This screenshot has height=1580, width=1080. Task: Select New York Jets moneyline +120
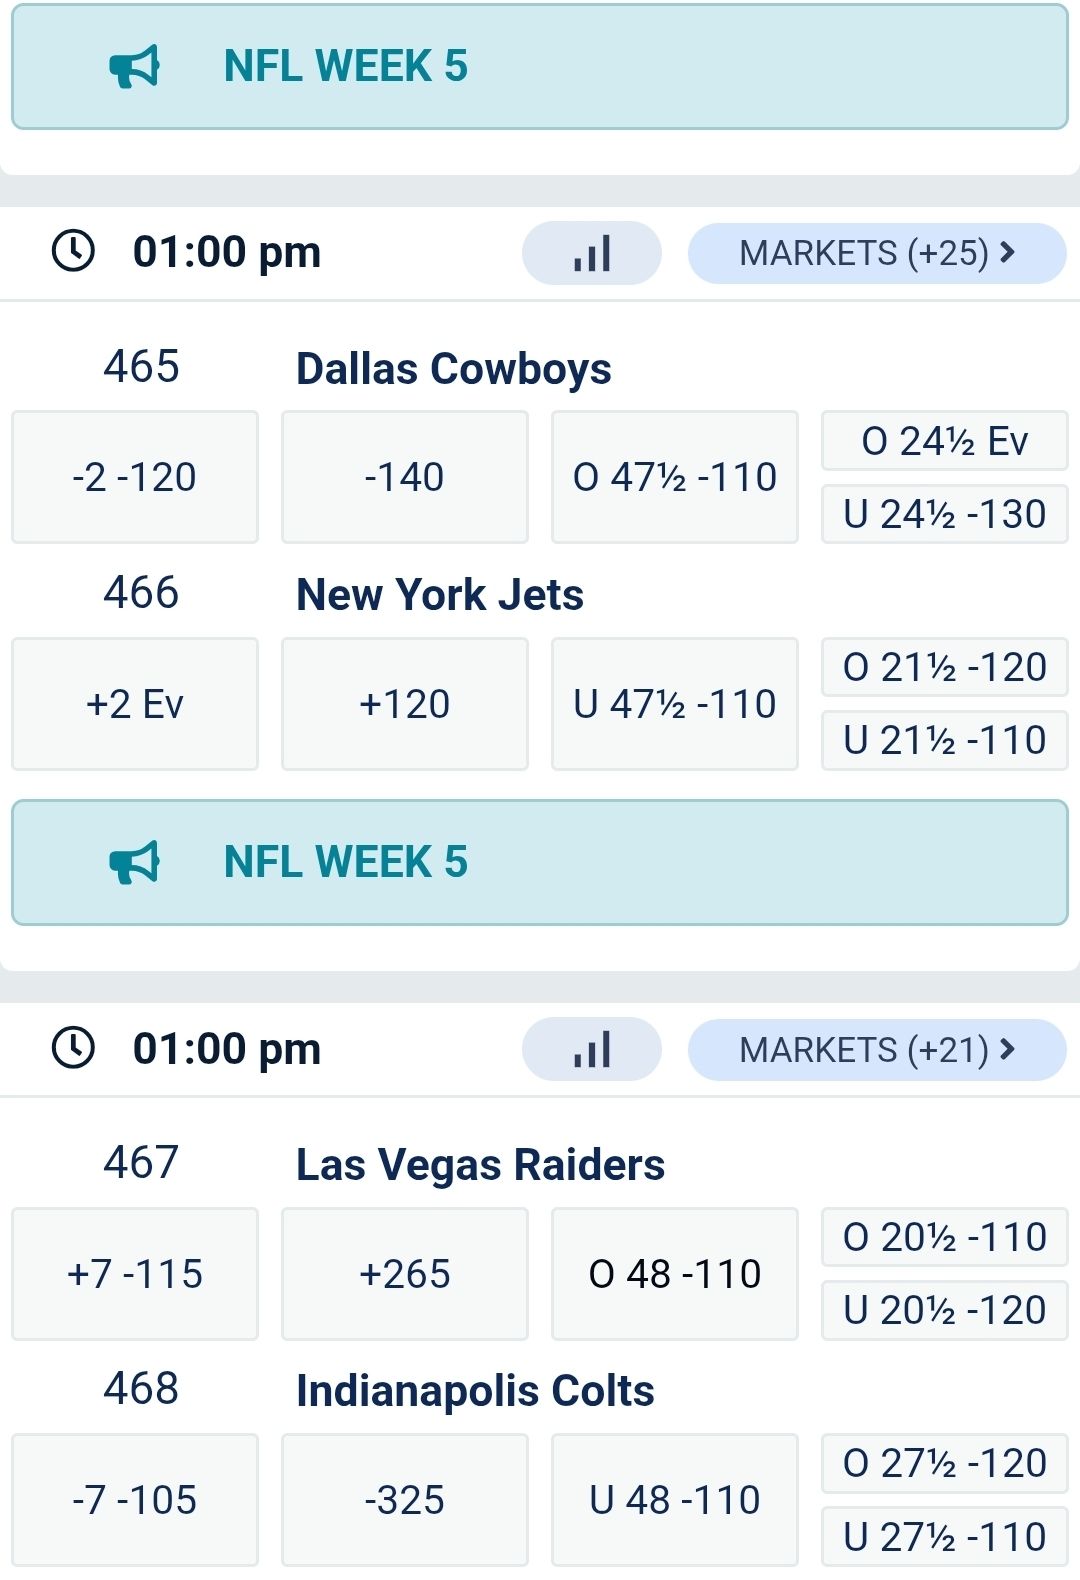[x=405, y=704]
